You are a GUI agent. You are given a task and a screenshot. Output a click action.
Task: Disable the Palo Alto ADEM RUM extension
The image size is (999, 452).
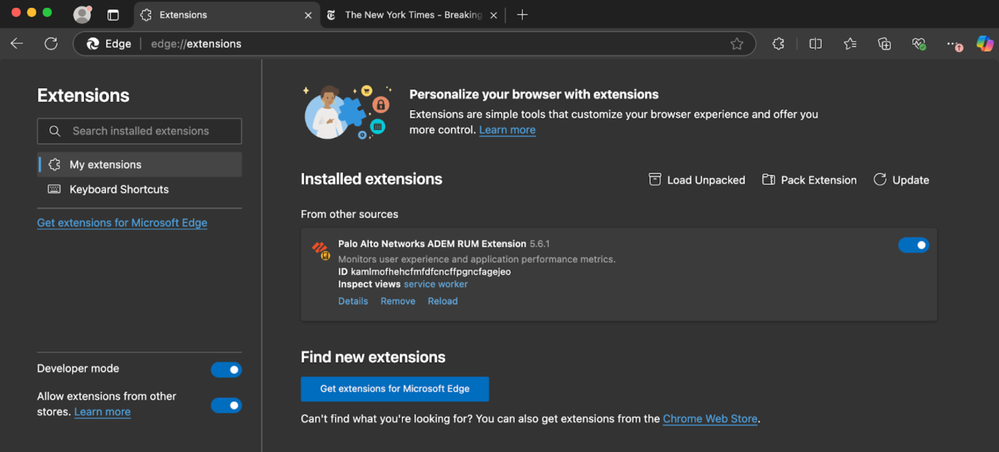(x=913, y=245)
